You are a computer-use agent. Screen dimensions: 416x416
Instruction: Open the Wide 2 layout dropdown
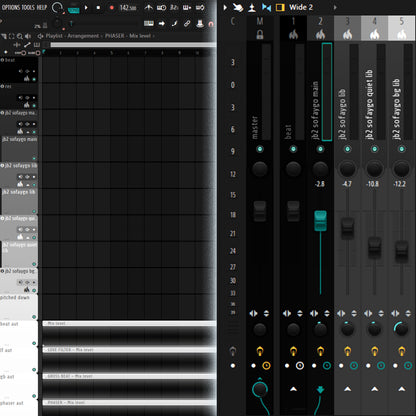pyautogui.click(x=301, y=7)
